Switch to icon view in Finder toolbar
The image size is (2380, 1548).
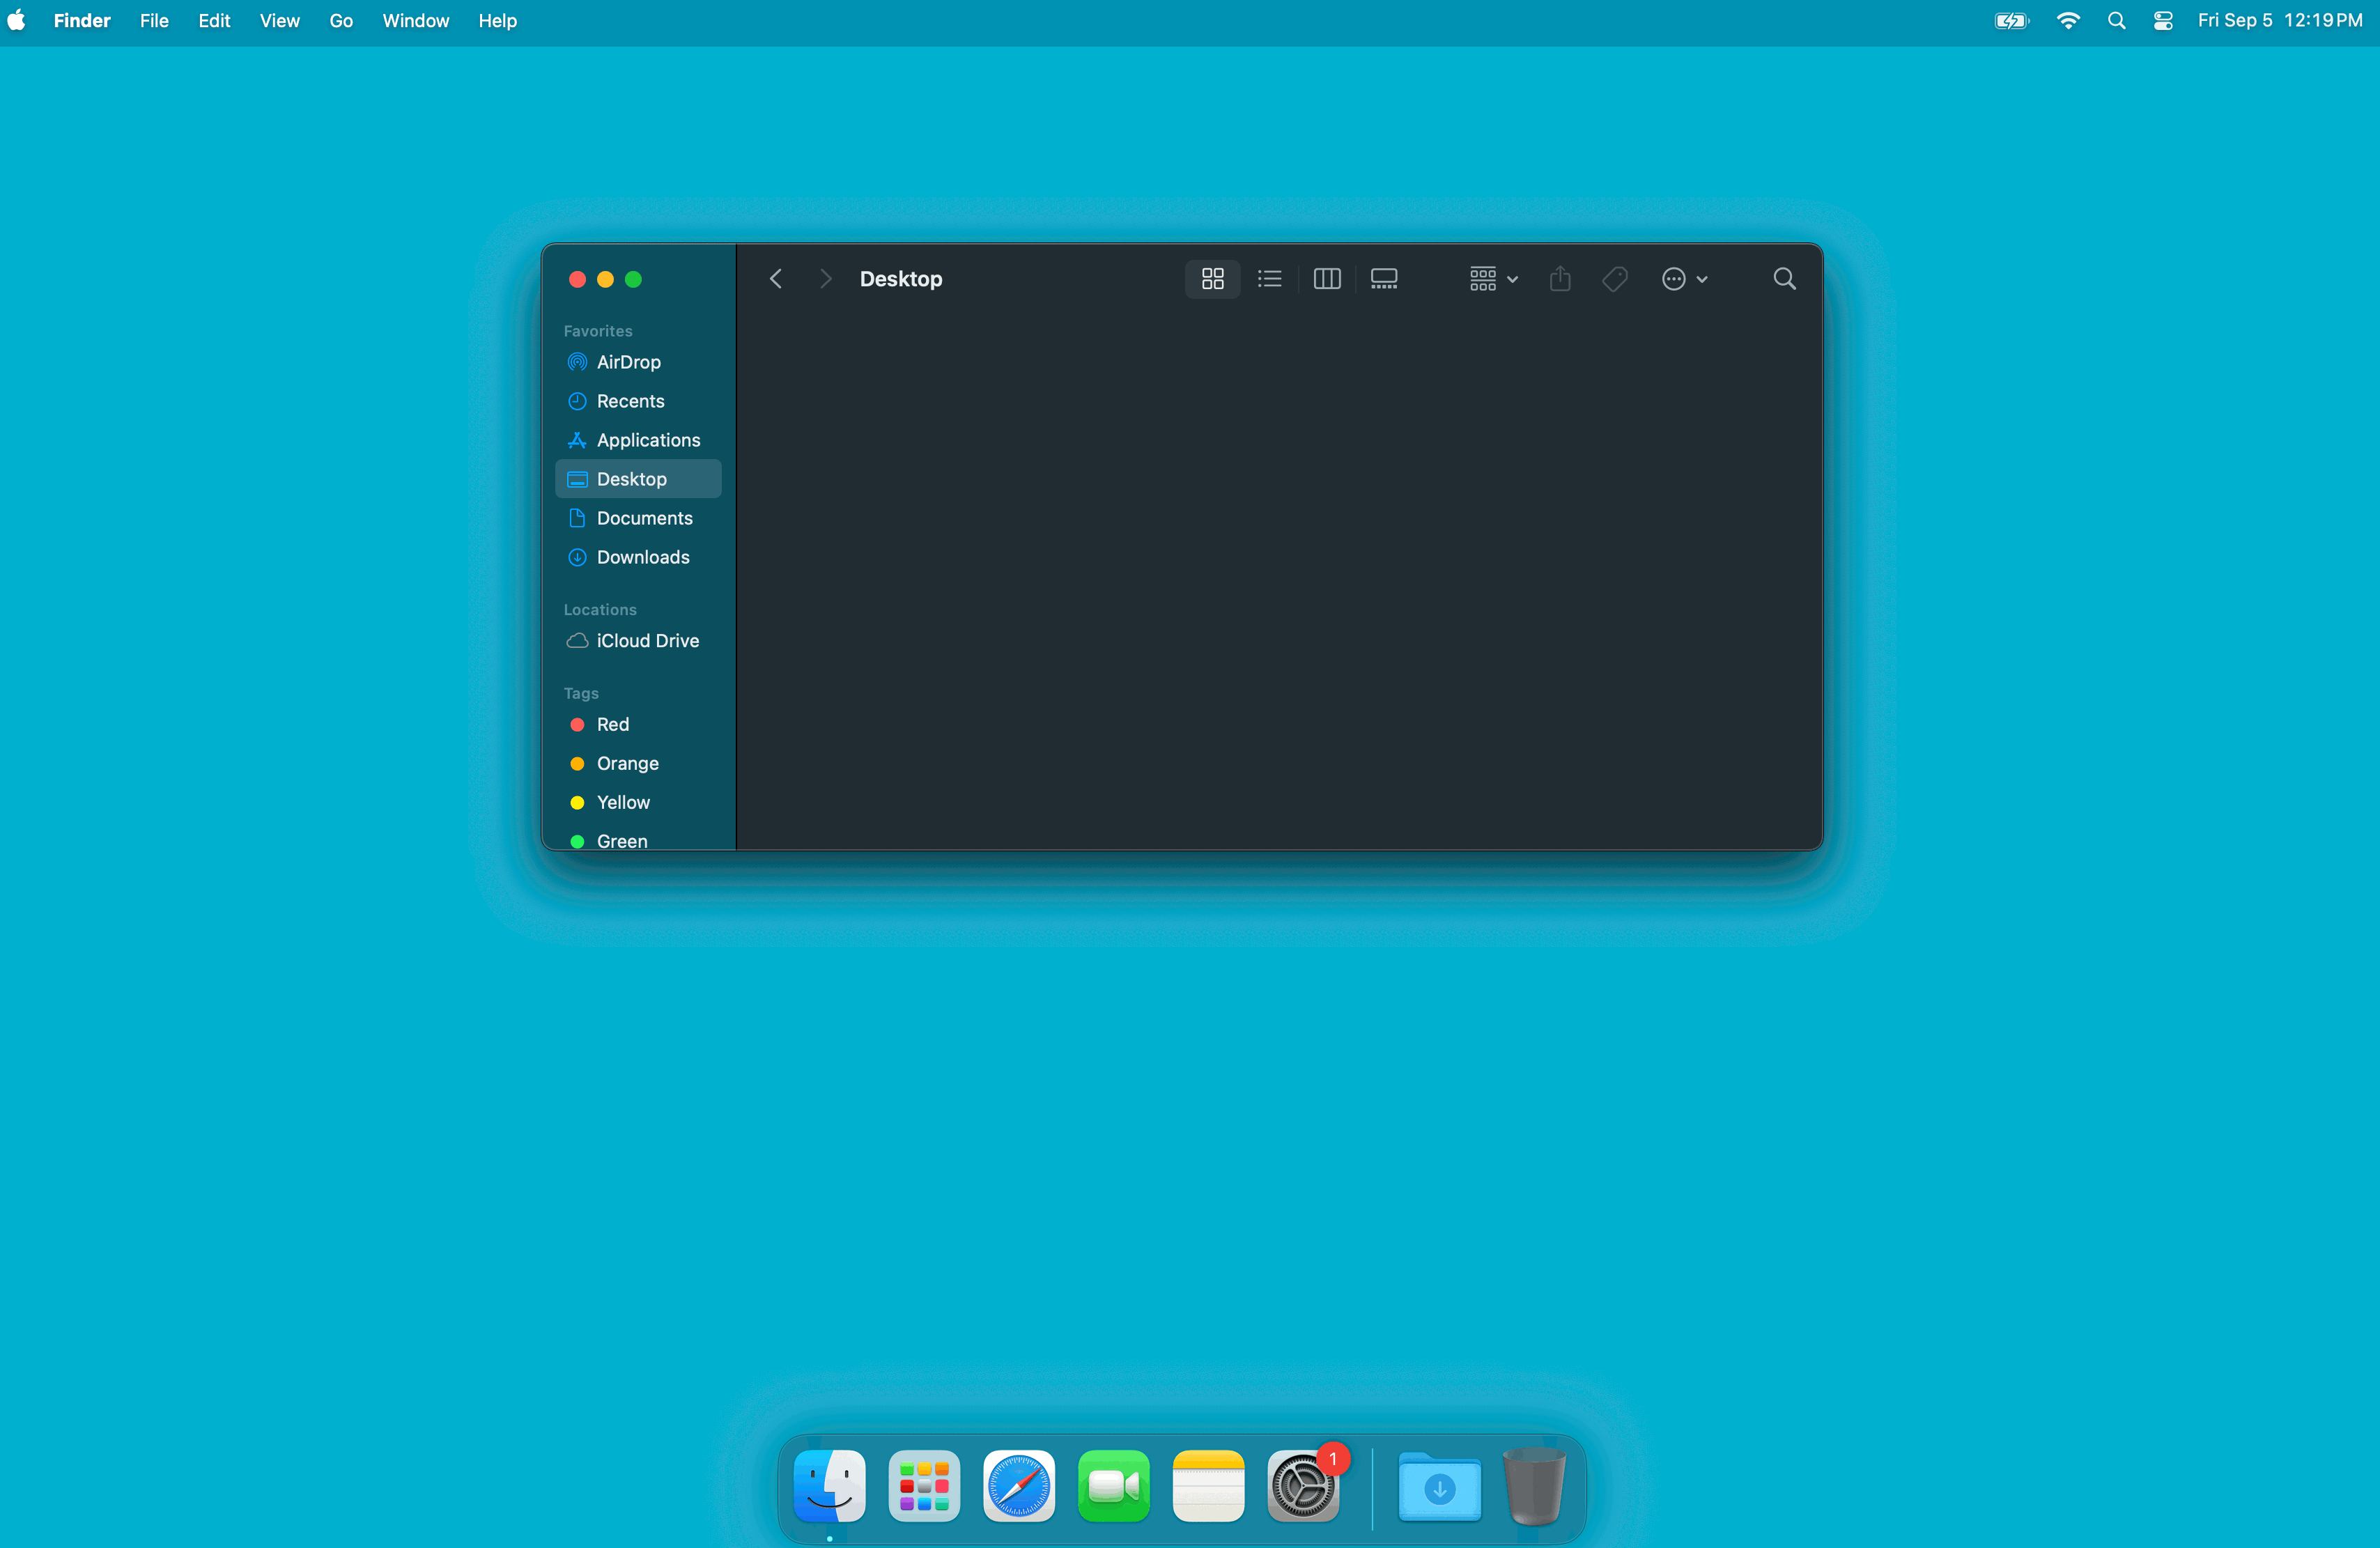coord(1212,279)
